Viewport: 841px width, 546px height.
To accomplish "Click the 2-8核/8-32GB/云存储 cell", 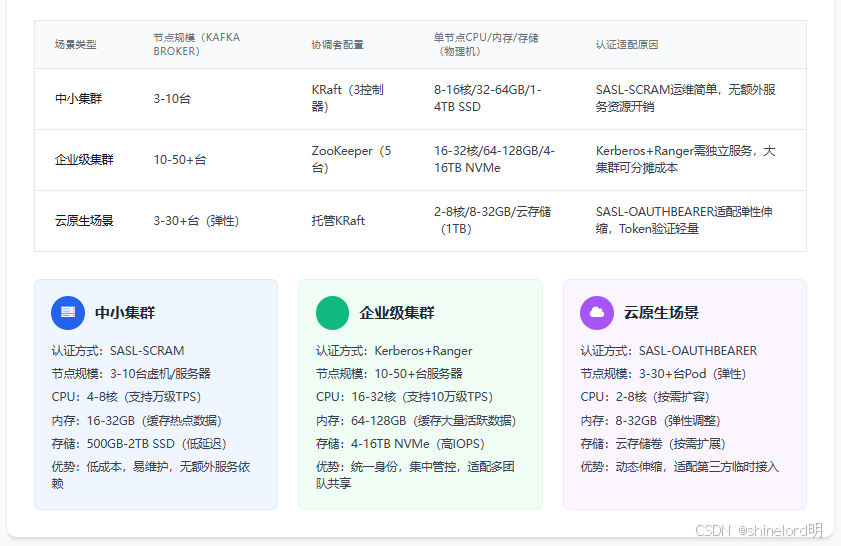I will pos(492,220).
